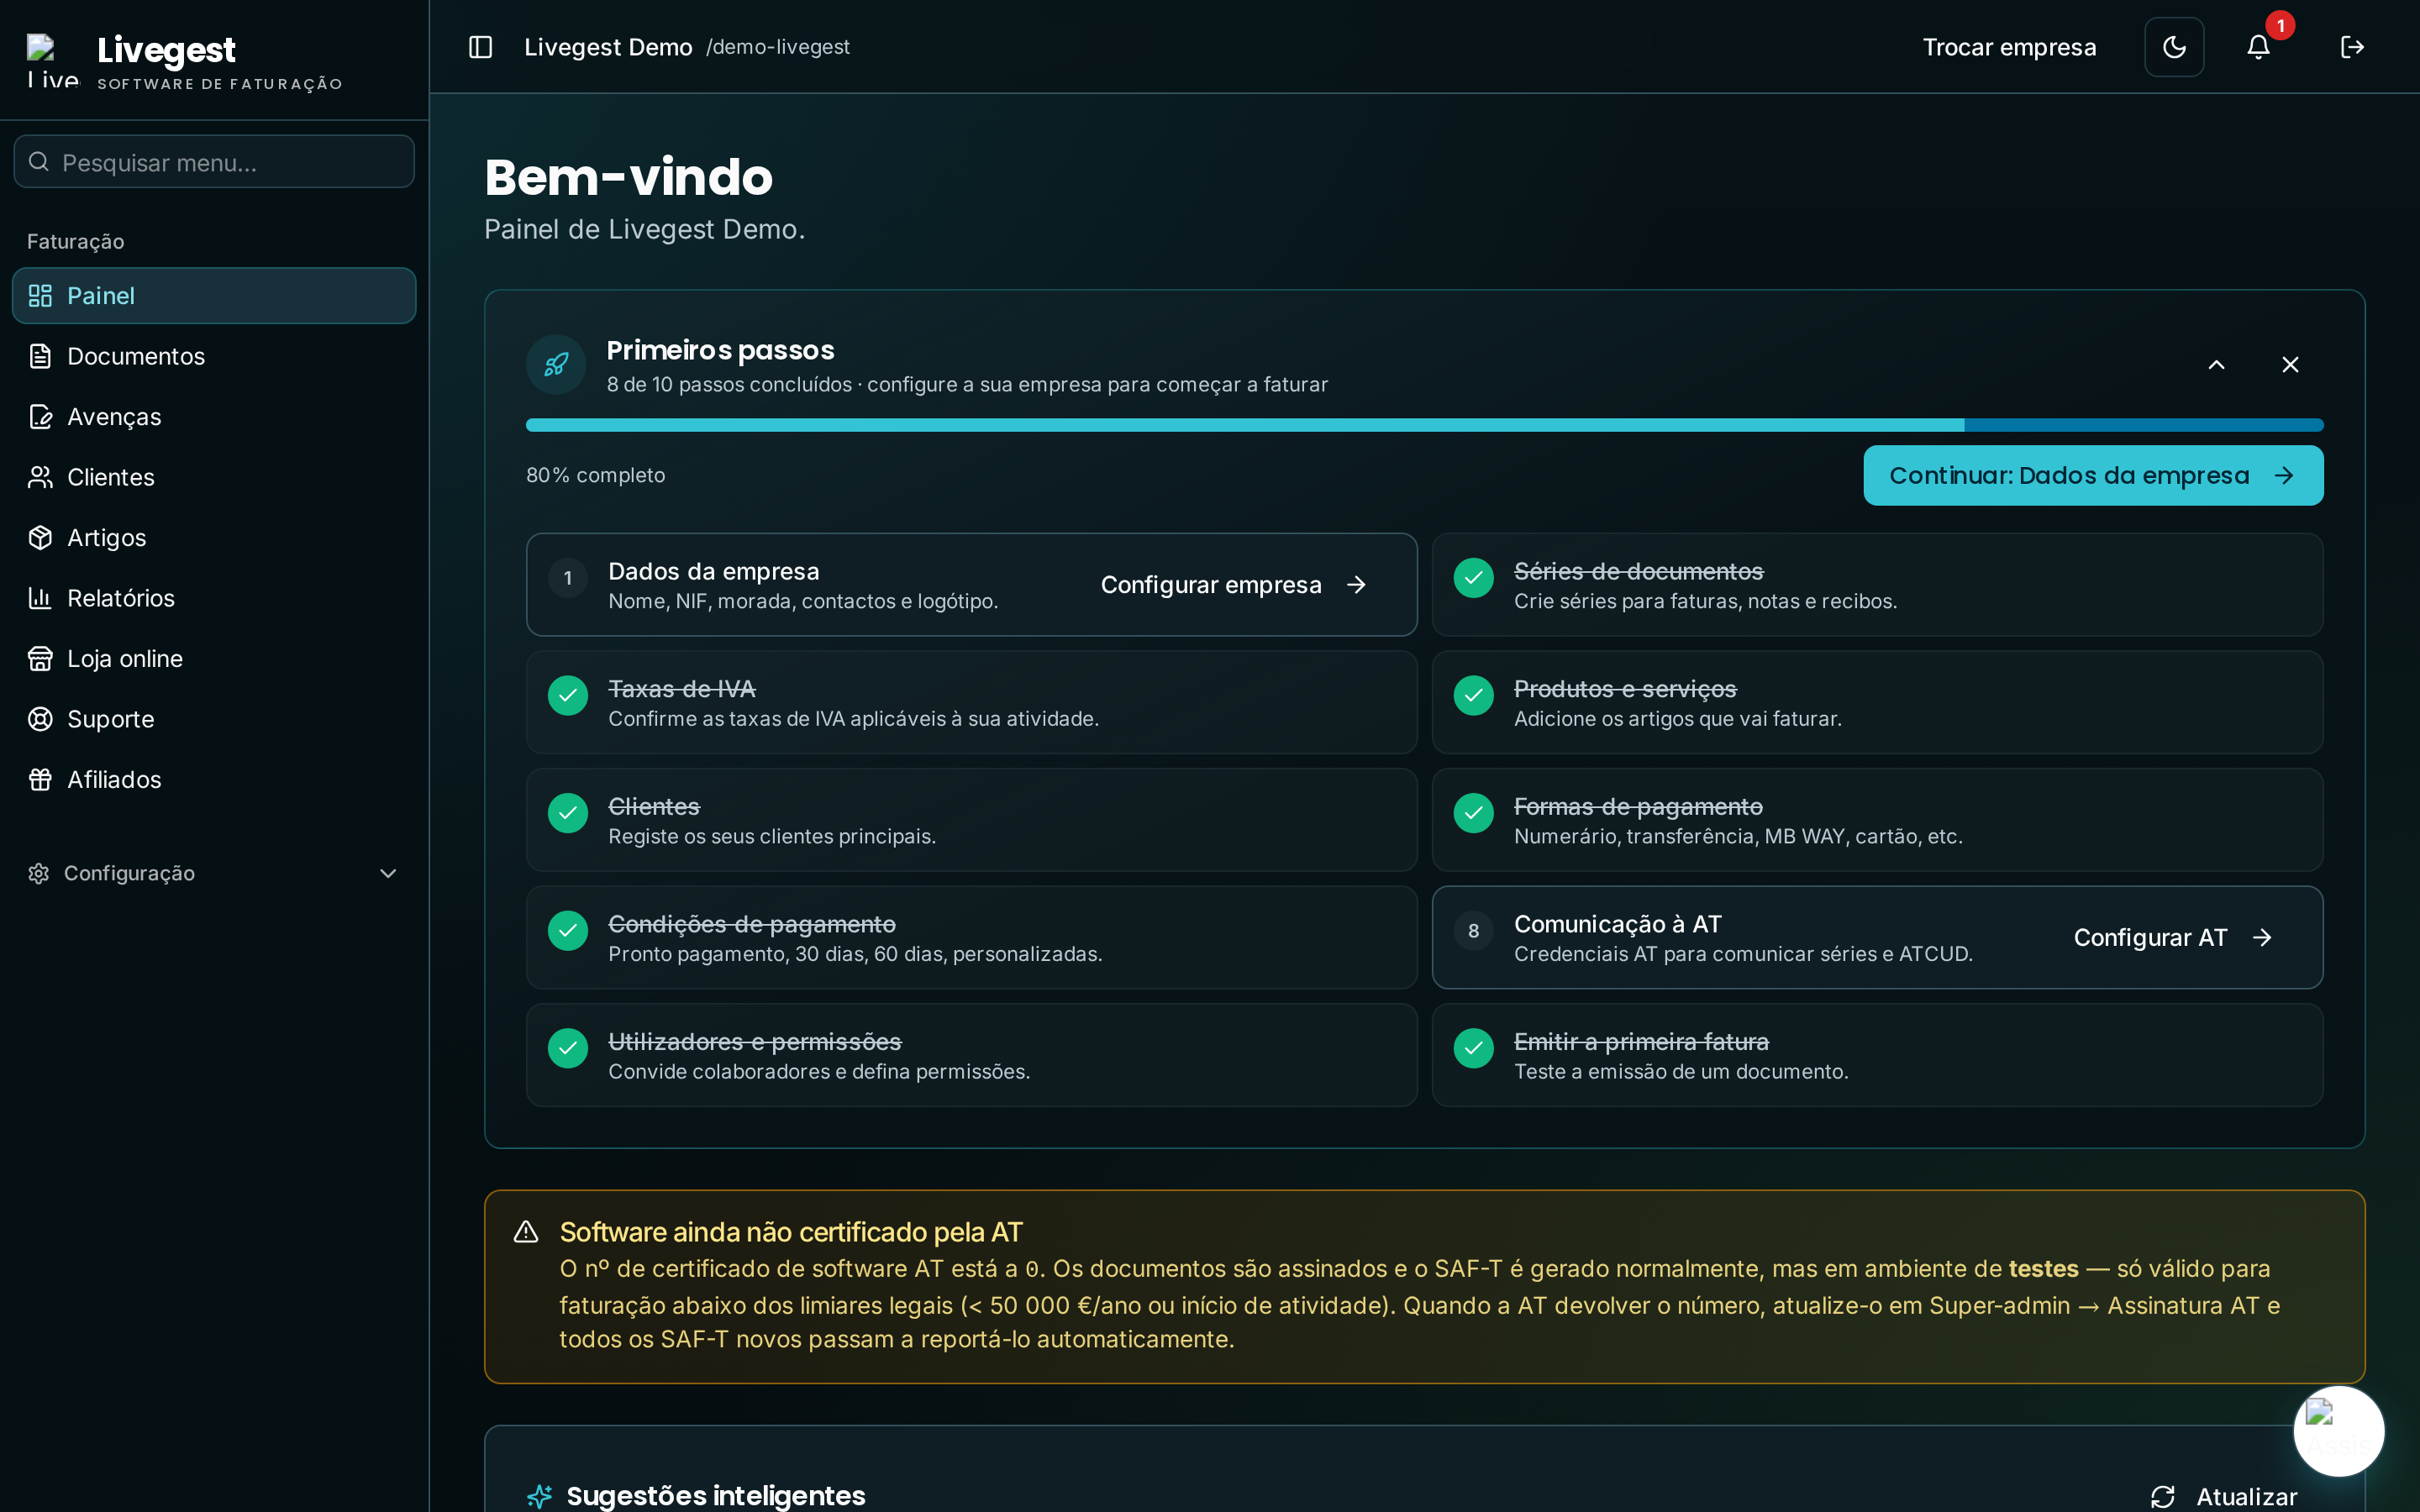Click the Emitir a primeira fatura step title
Viewport: 2420px width, 1512px height.
1641,1042
